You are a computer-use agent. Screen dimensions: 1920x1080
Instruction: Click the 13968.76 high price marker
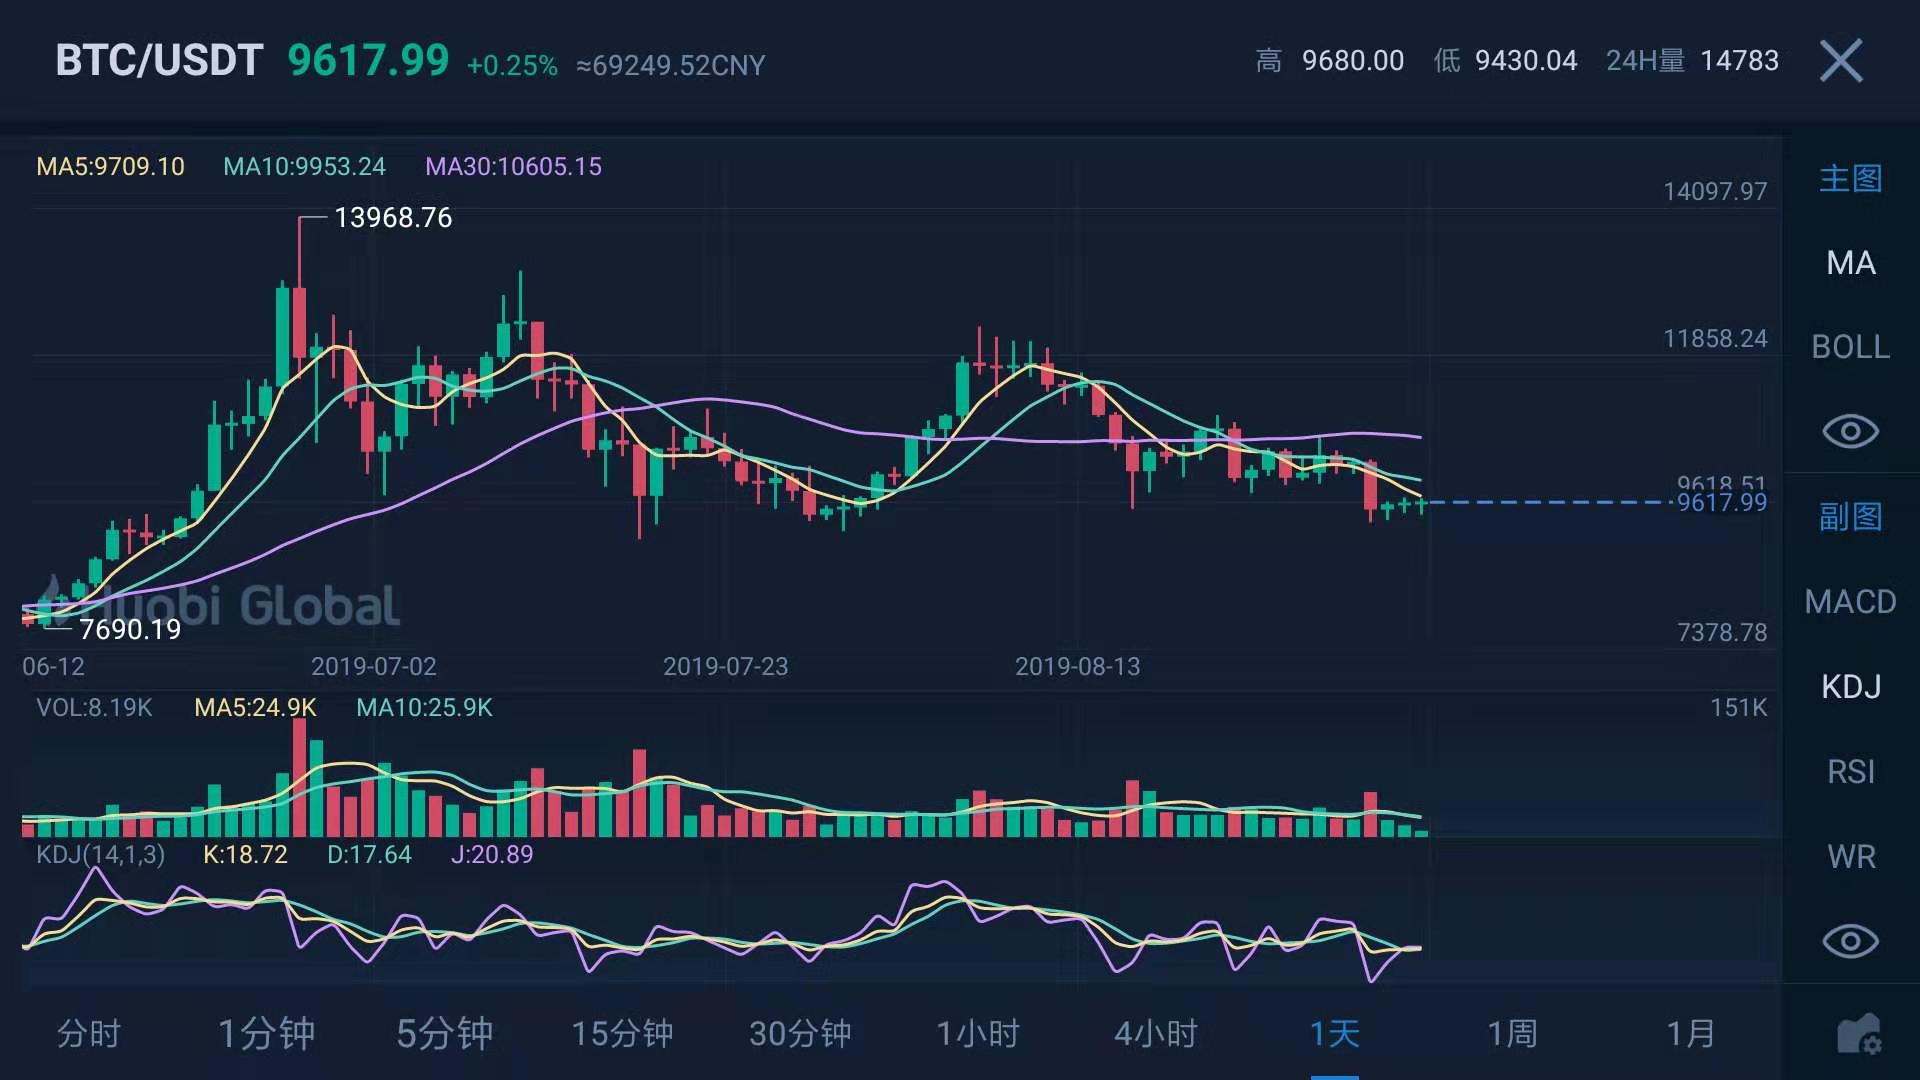pyautogui.click(x=392, y=218)
